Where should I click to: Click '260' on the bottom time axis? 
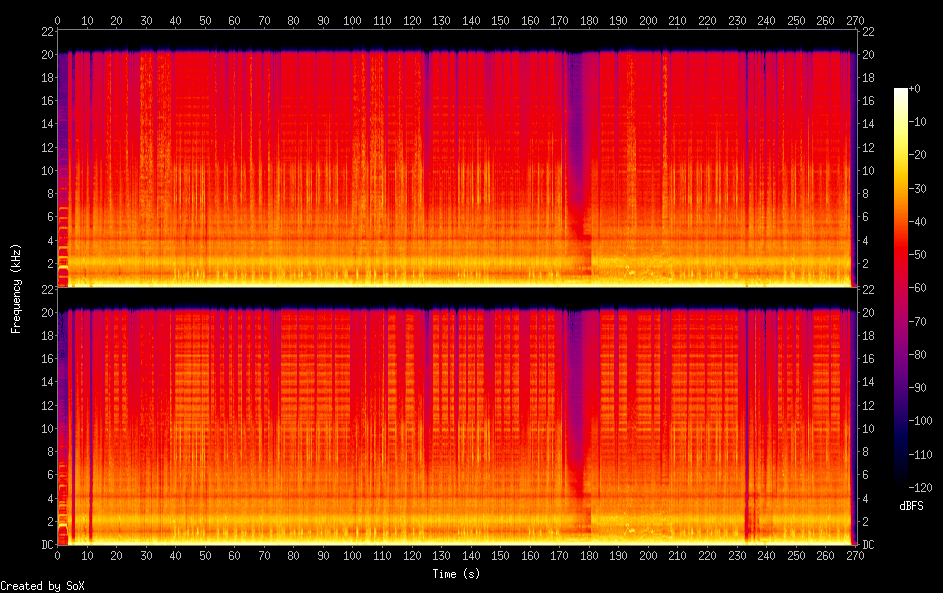click(x=825, y=556)
